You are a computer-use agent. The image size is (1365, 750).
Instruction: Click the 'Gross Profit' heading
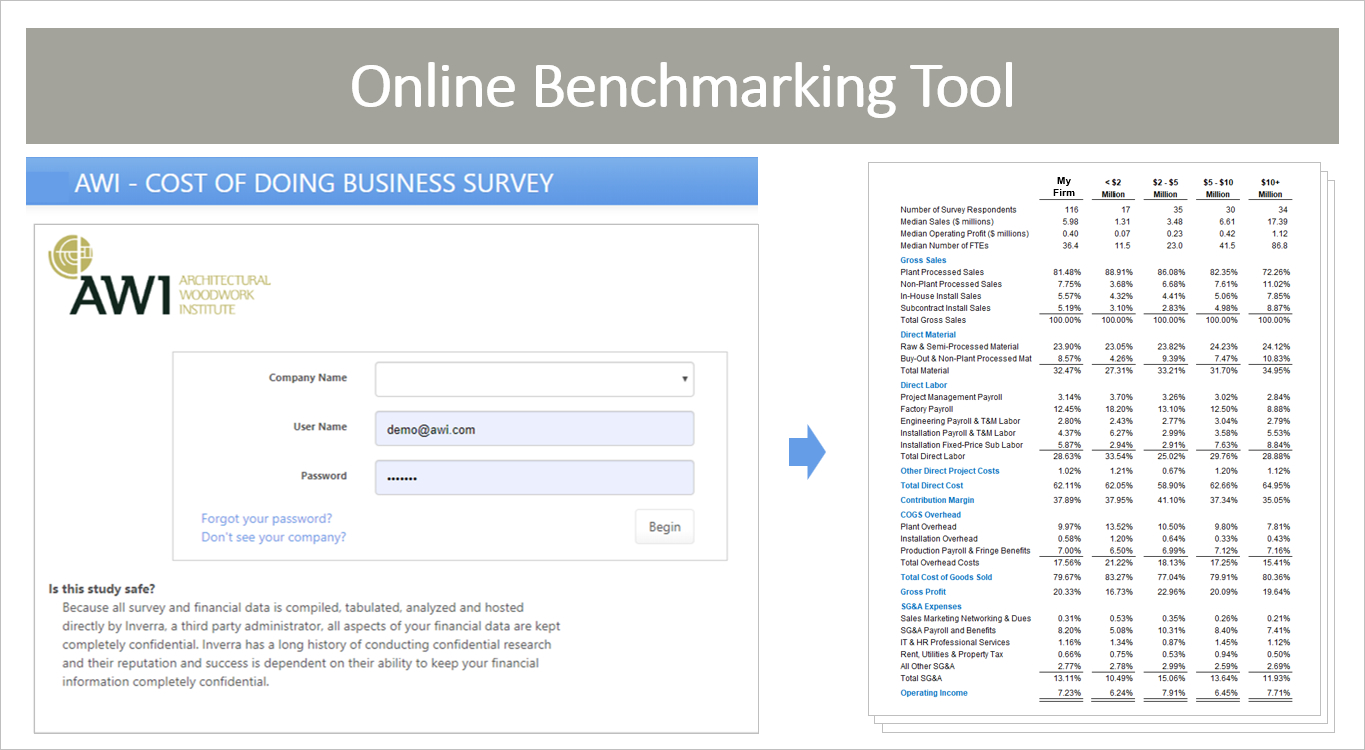click(x=923, y=592)
